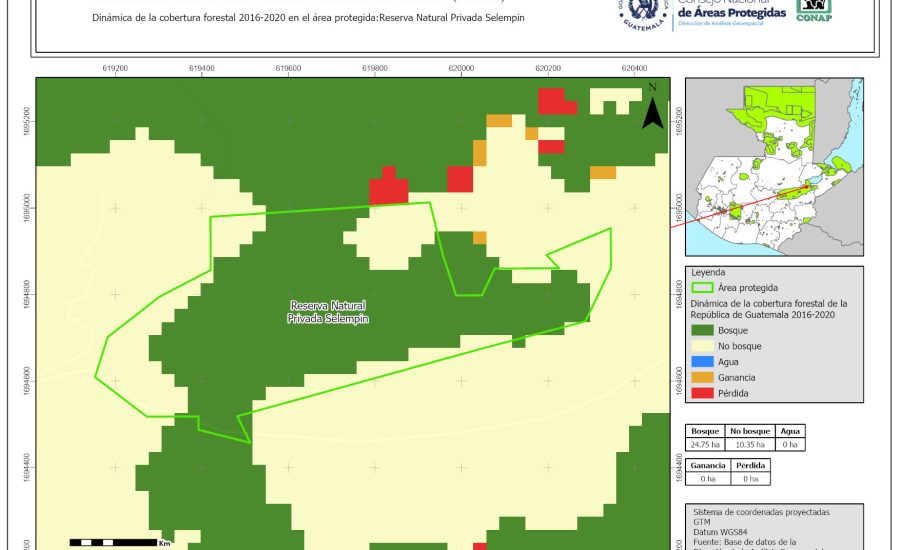Image resolution: width=900 pixels, height=550 pixels.
Task: Click the Reserva Natural Privada Selempin map label
Action: [x=328, y=312]
